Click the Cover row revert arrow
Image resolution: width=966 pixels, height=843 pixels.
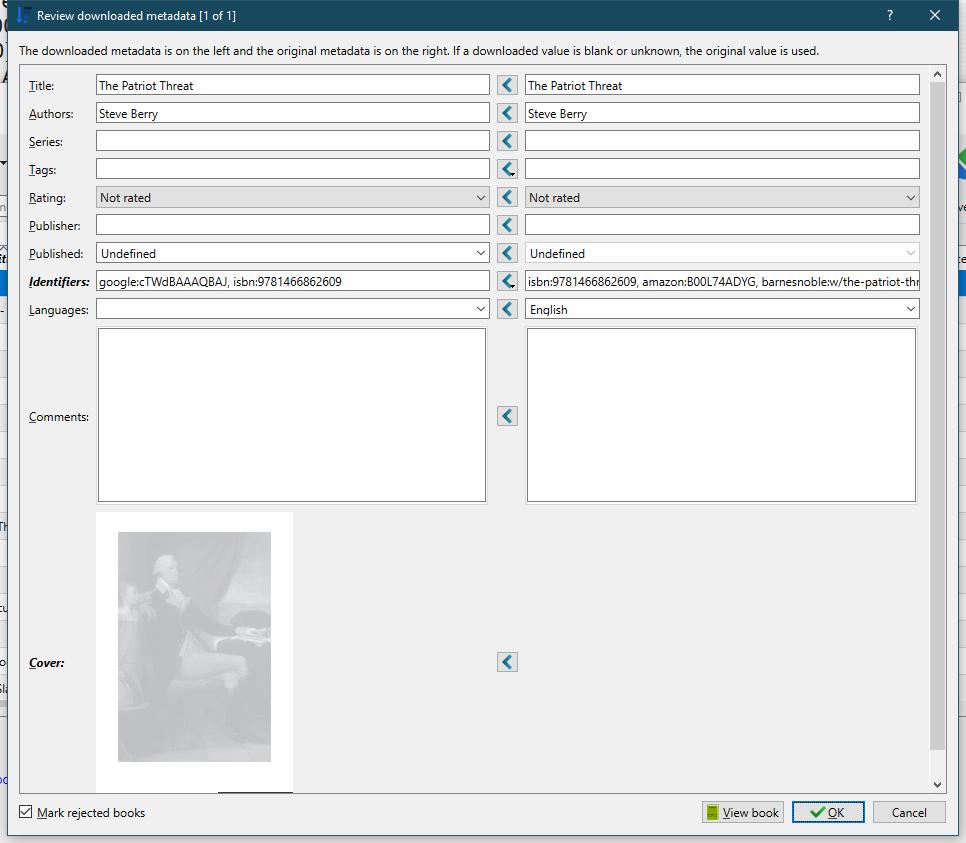point(507,662)
